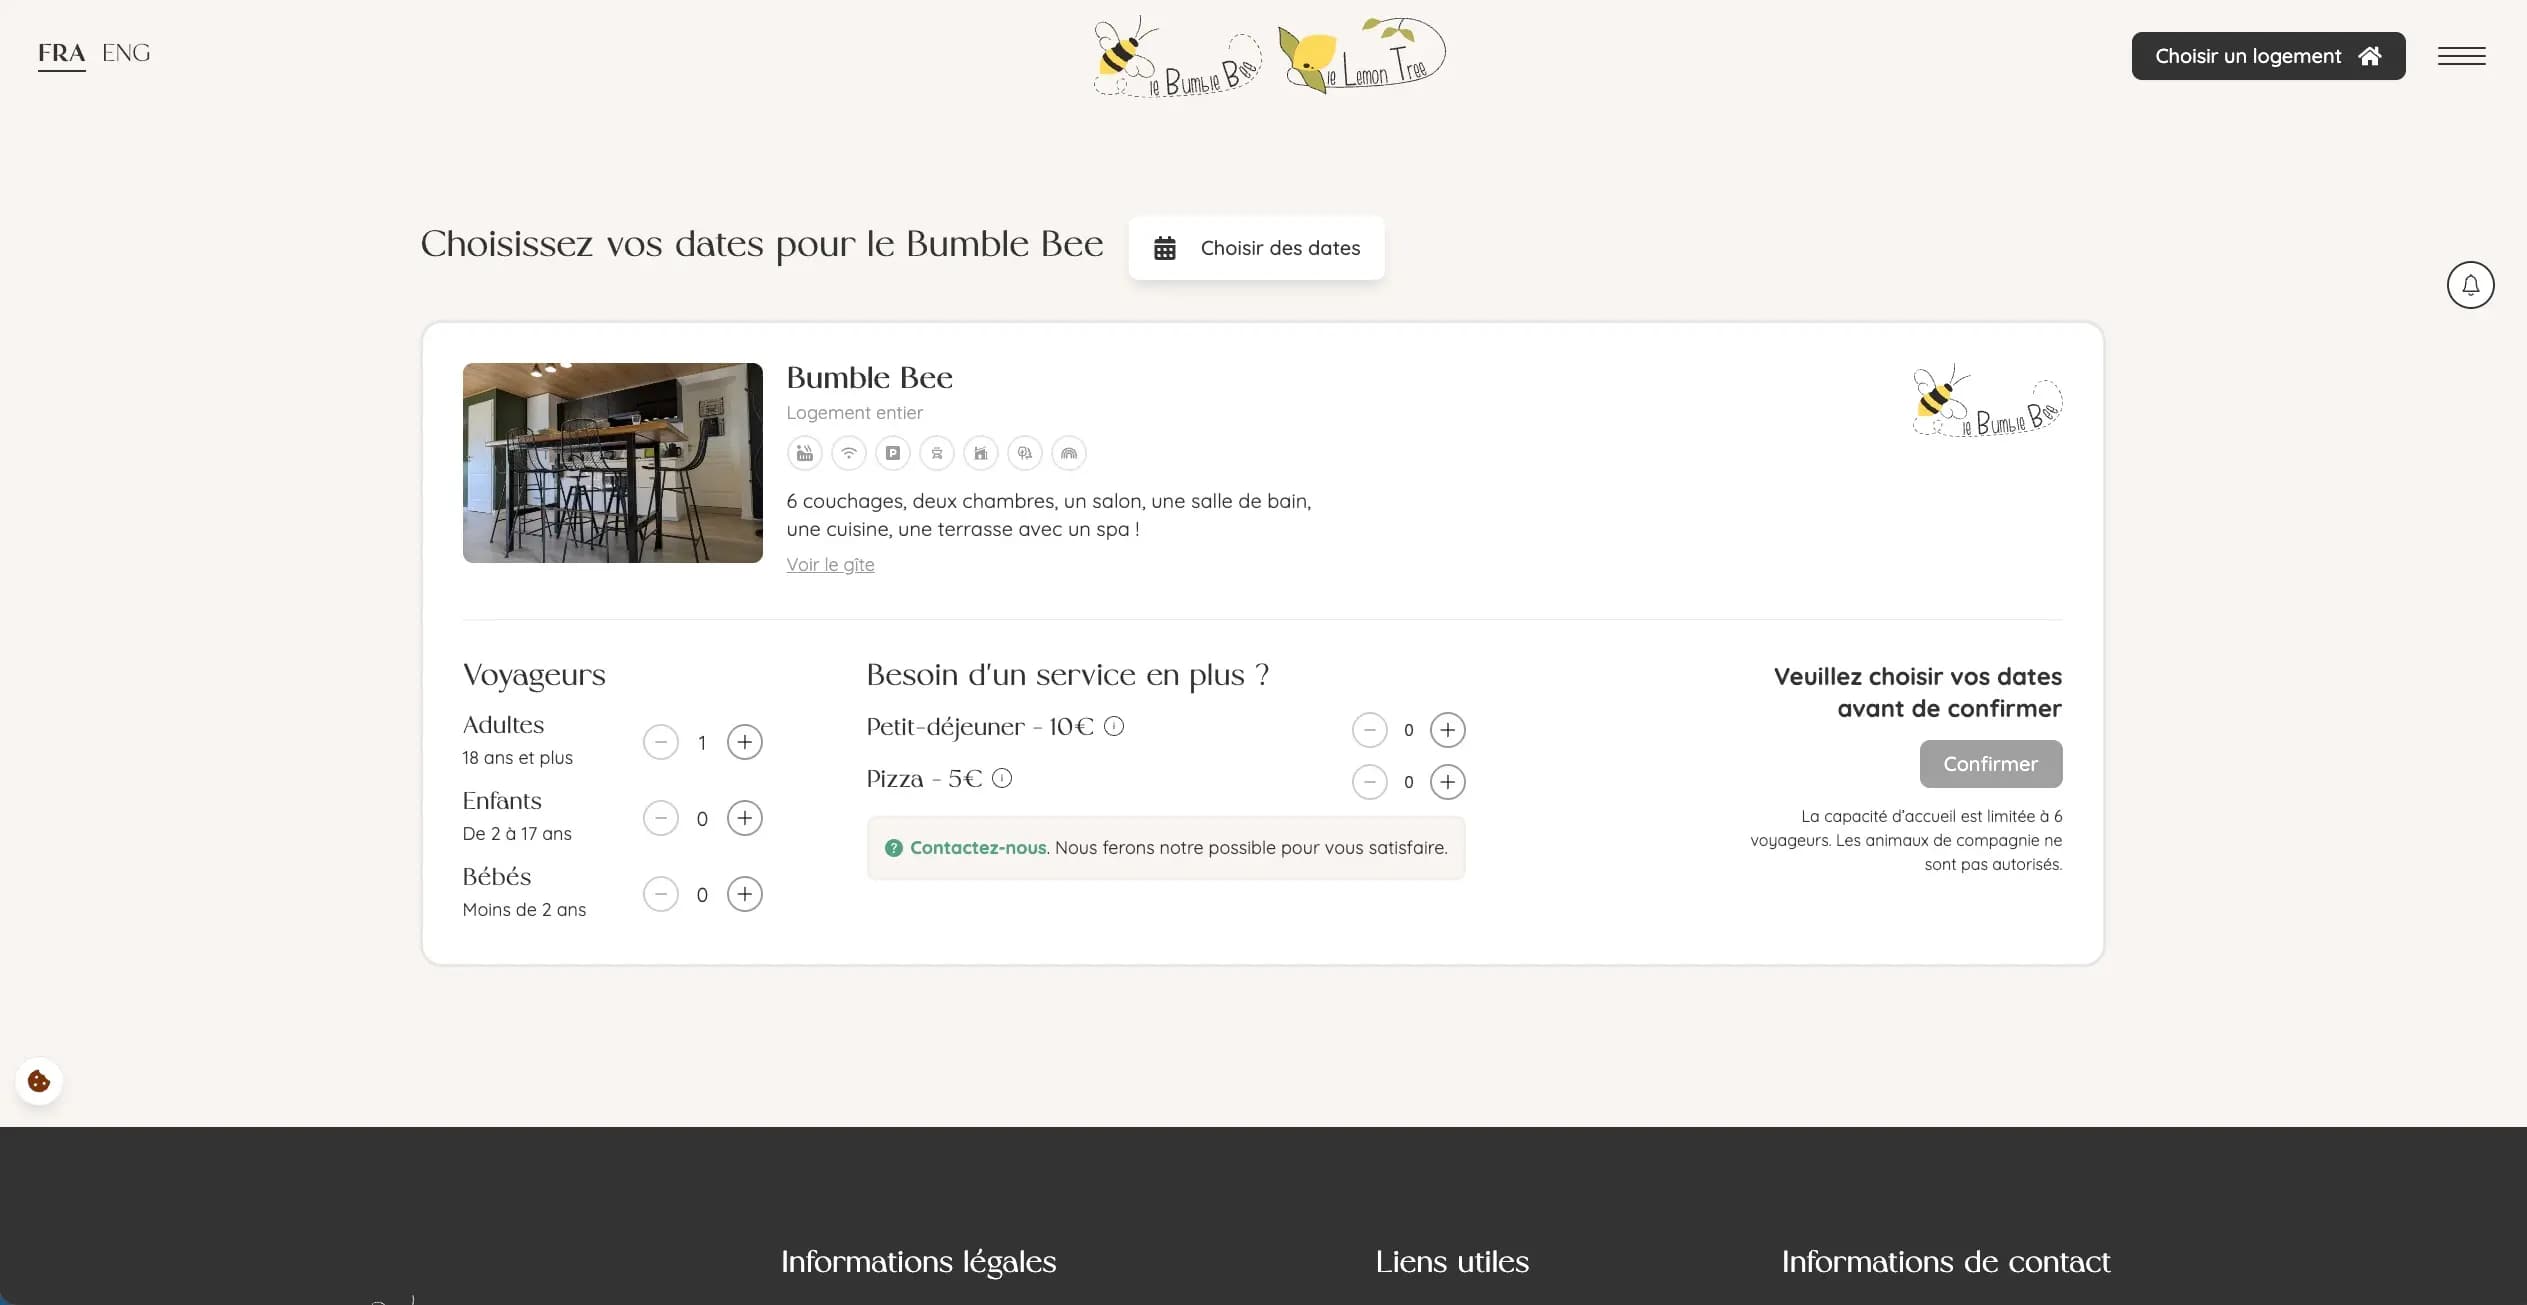Decrease Adultes count with minus
The width and height of the screenshot is (2527, 1305).
(660, 742)
